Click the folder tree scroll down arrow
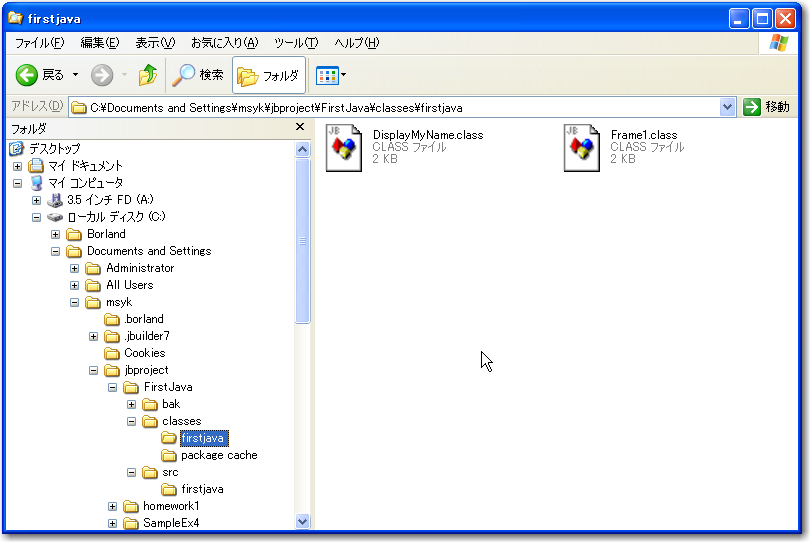Screen dimensions: 810x542 coord(303,521)
